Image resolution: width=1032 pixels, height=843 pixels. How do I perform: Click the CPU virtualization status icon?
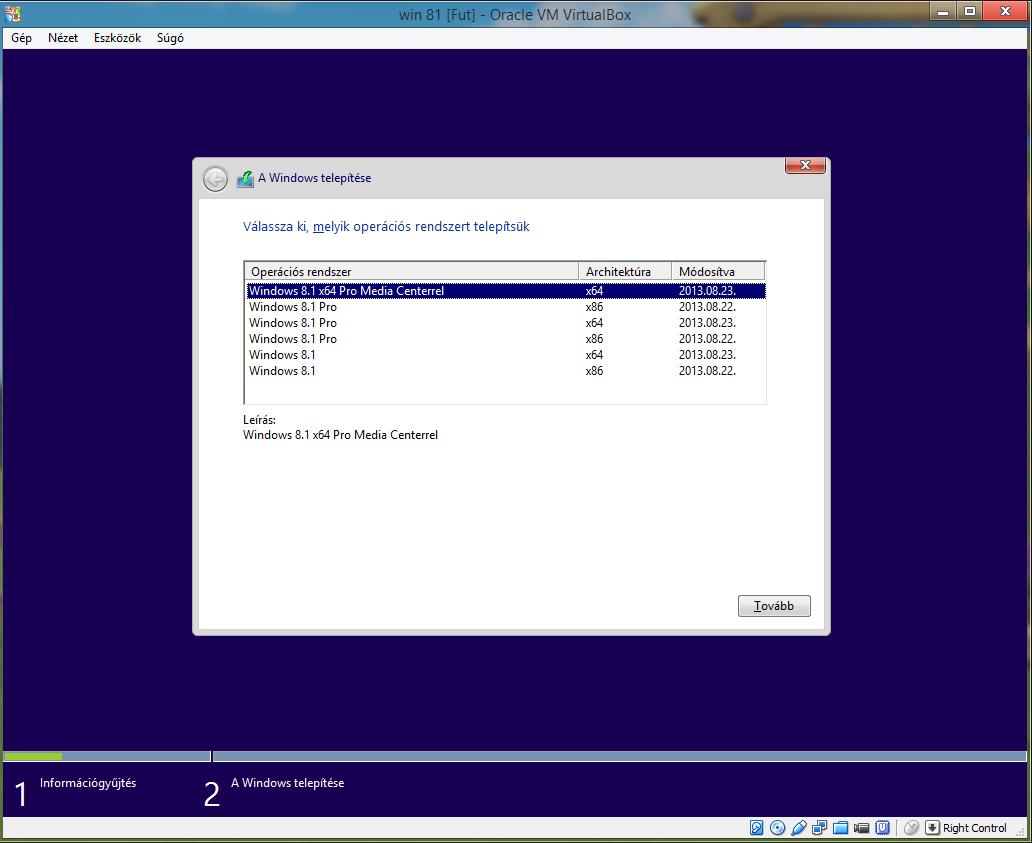(883, 827)
